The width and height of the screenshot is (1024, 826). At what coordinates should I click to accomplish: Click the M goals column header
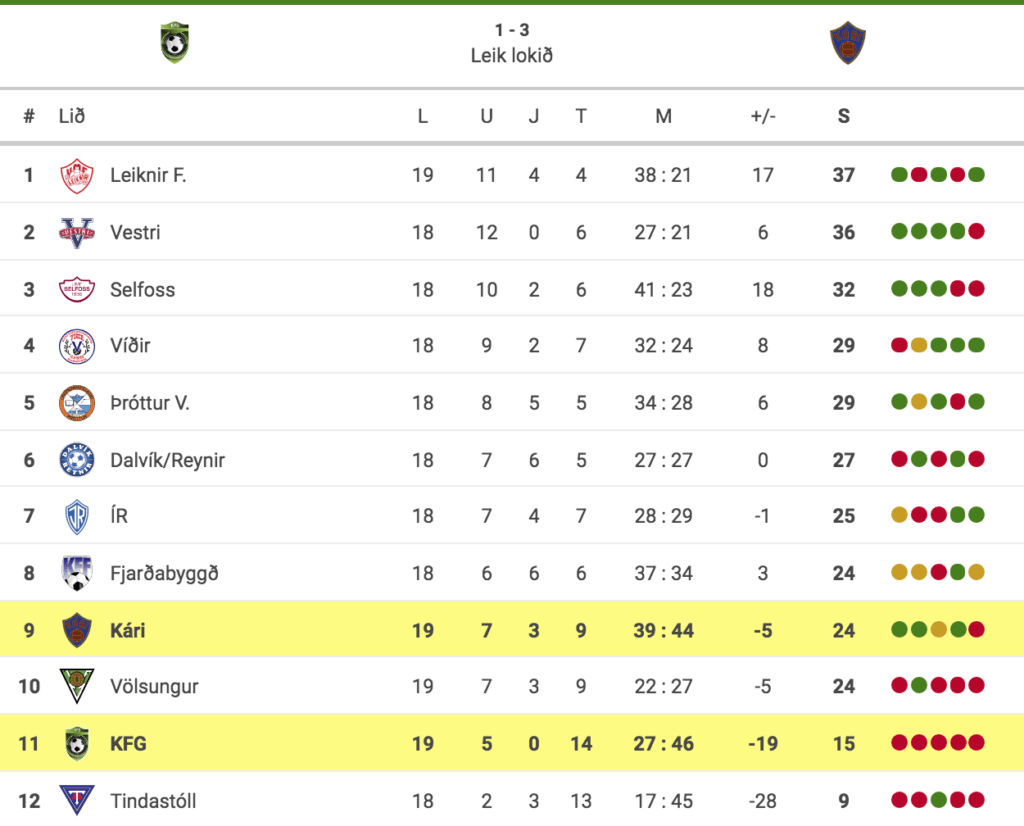(664, 116)
